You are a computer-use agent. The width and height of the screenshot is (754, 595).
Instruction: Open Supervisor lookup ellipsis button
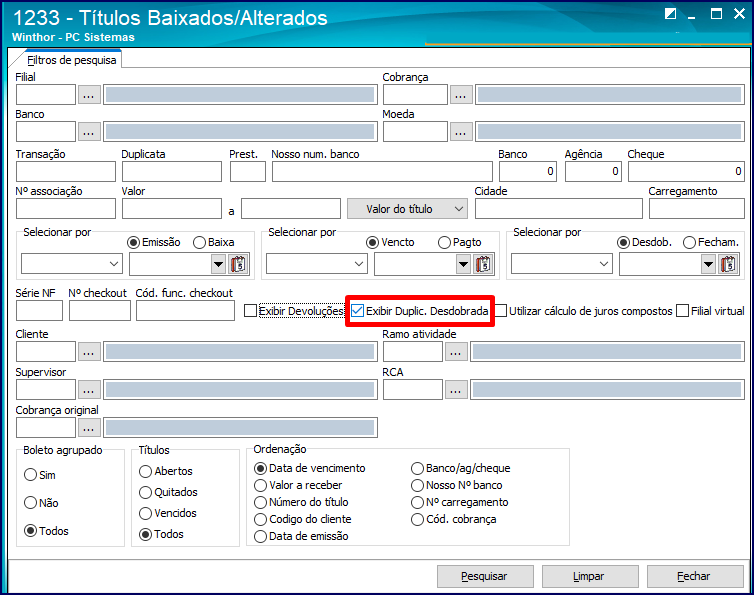point(88,390)
